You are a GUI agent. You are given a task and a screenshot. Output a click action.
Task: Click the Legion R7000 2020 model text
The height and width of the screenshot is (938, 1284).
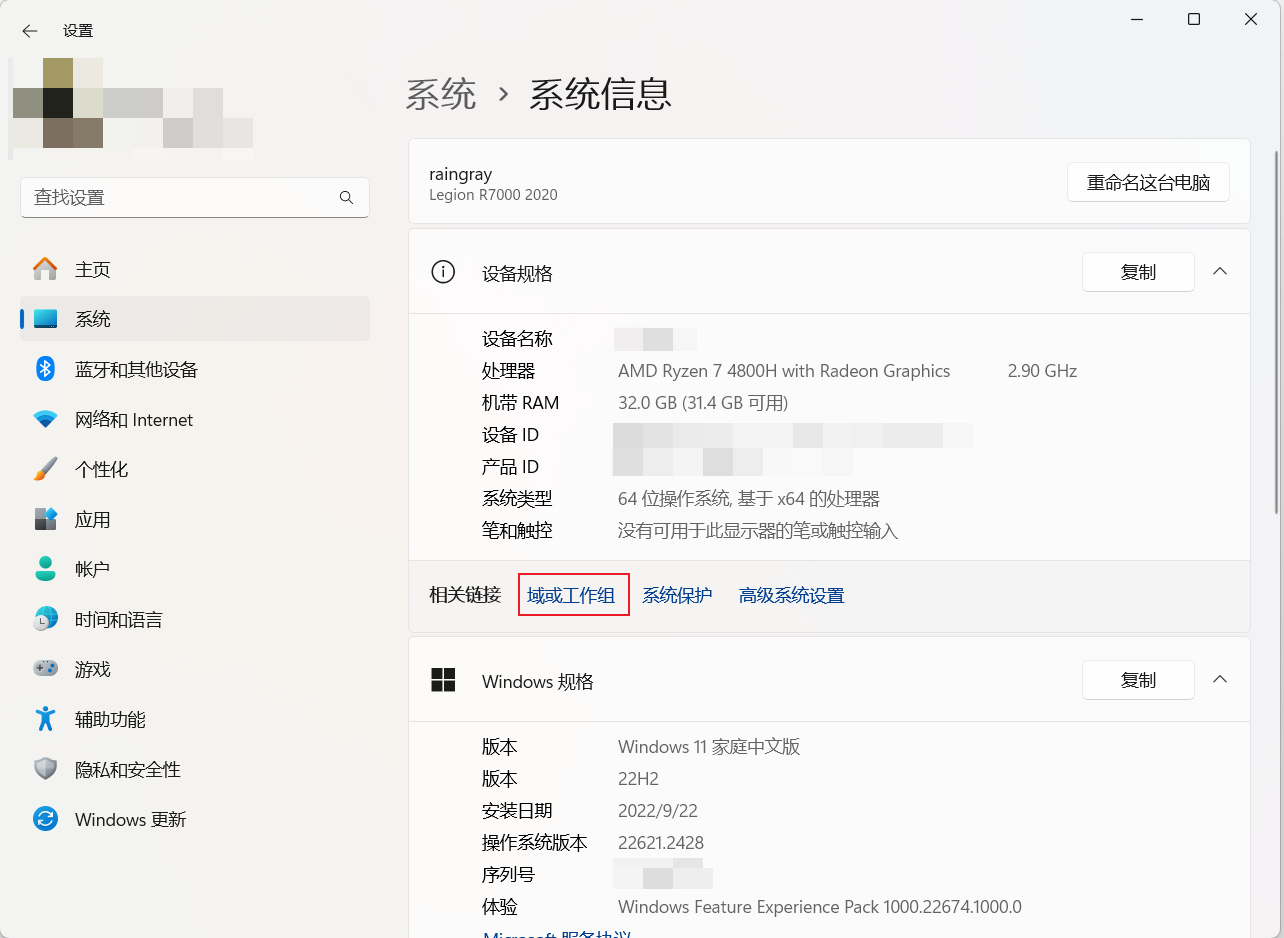click(493, 195)
